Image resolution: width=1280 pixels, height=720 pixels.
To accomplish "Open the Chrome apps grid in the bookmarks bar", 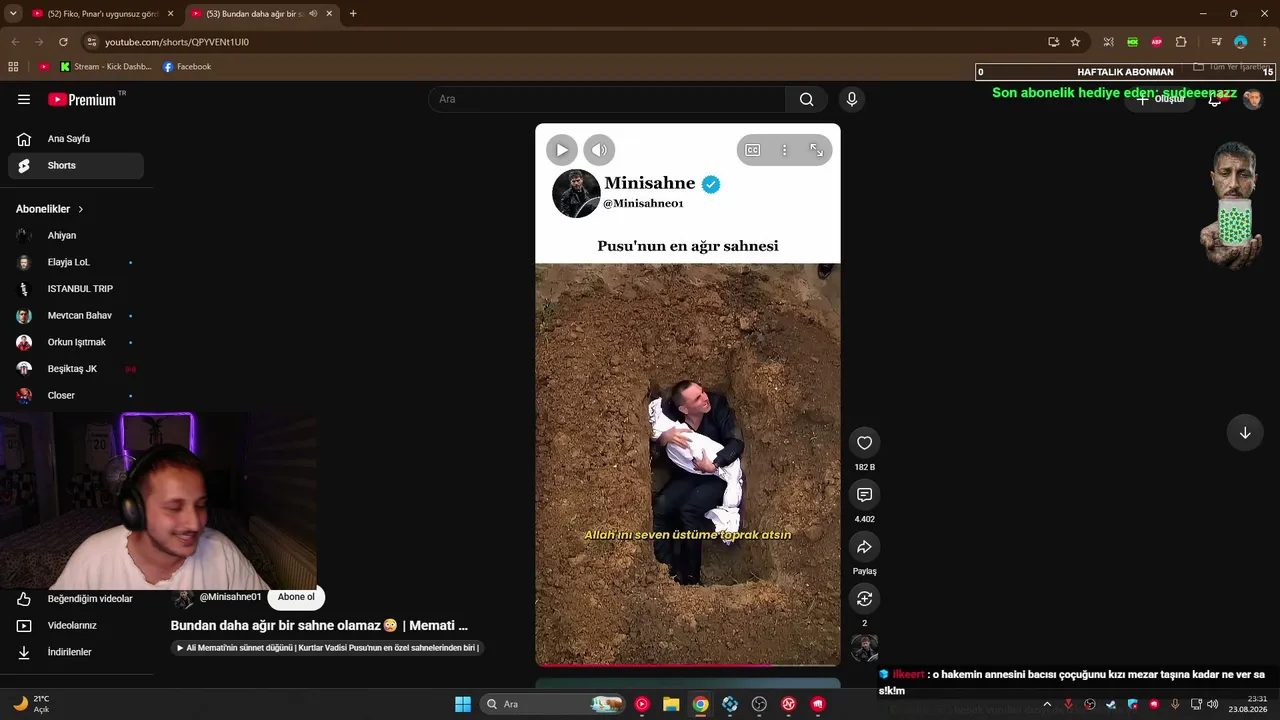I will pyautogui.click(x=13, y=67).
